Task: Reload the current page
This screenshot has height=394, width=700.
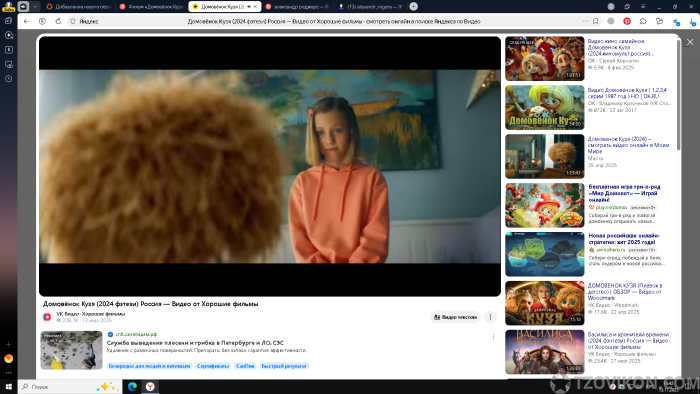Action: 58,21
